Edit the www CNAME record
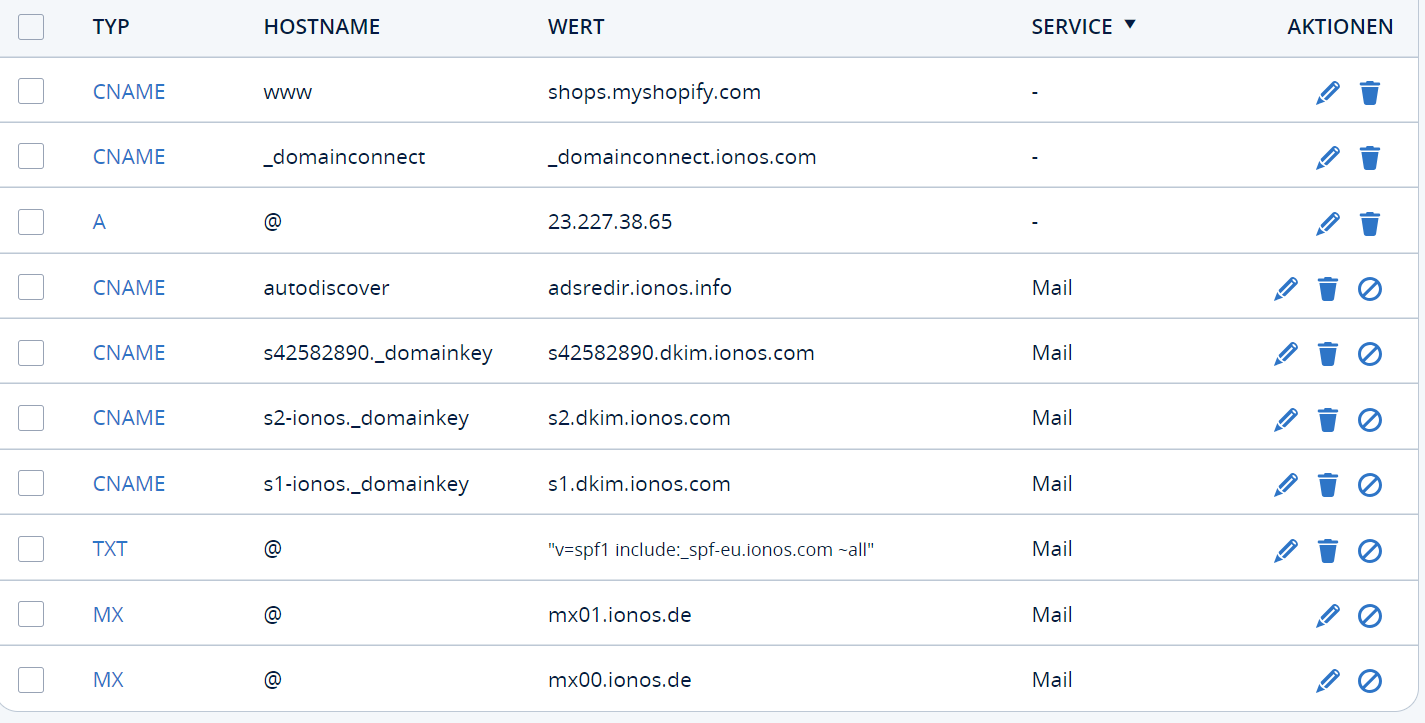 coord(1327,93)
